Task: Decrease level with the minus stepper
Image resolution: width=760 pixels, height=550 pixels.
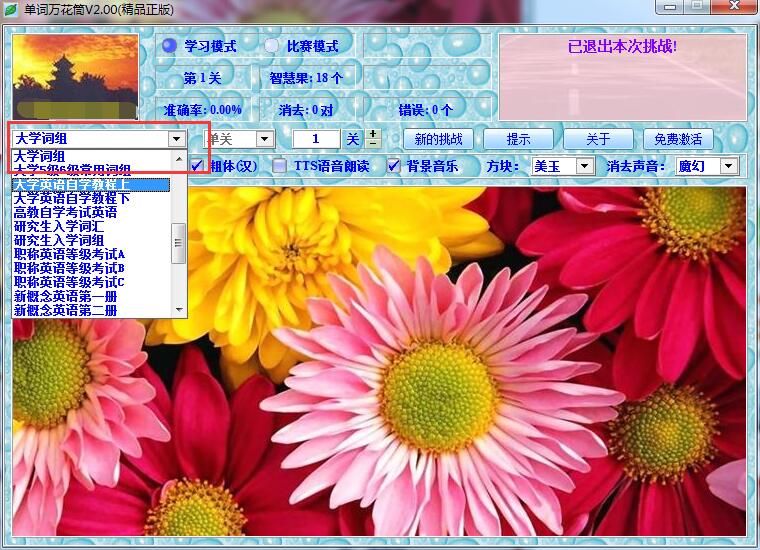Action: coord(373,143)
